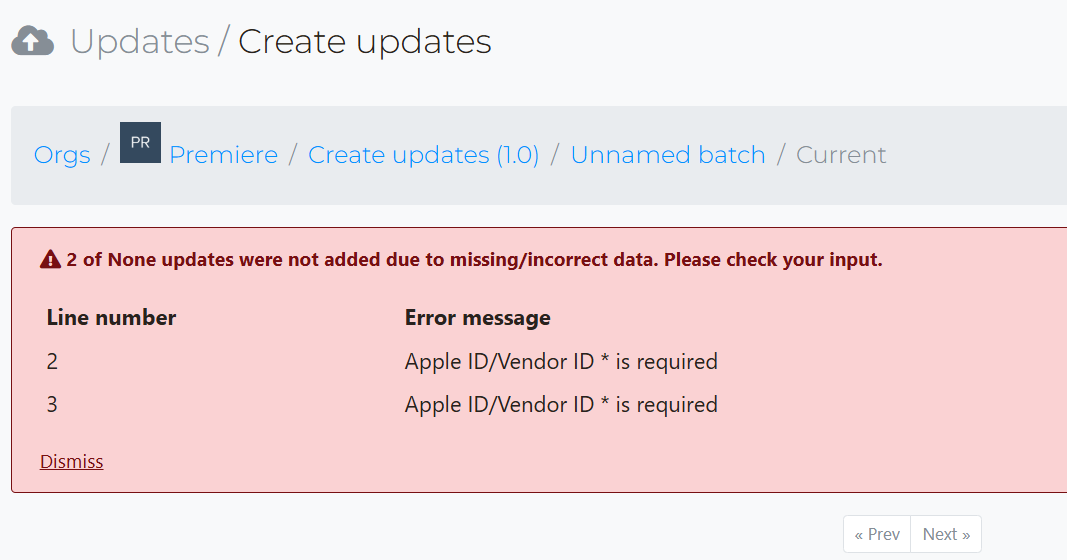Click the warning triangle icon in alert
The height and width of the screenshot is (560, 1067).
[50, 259]
